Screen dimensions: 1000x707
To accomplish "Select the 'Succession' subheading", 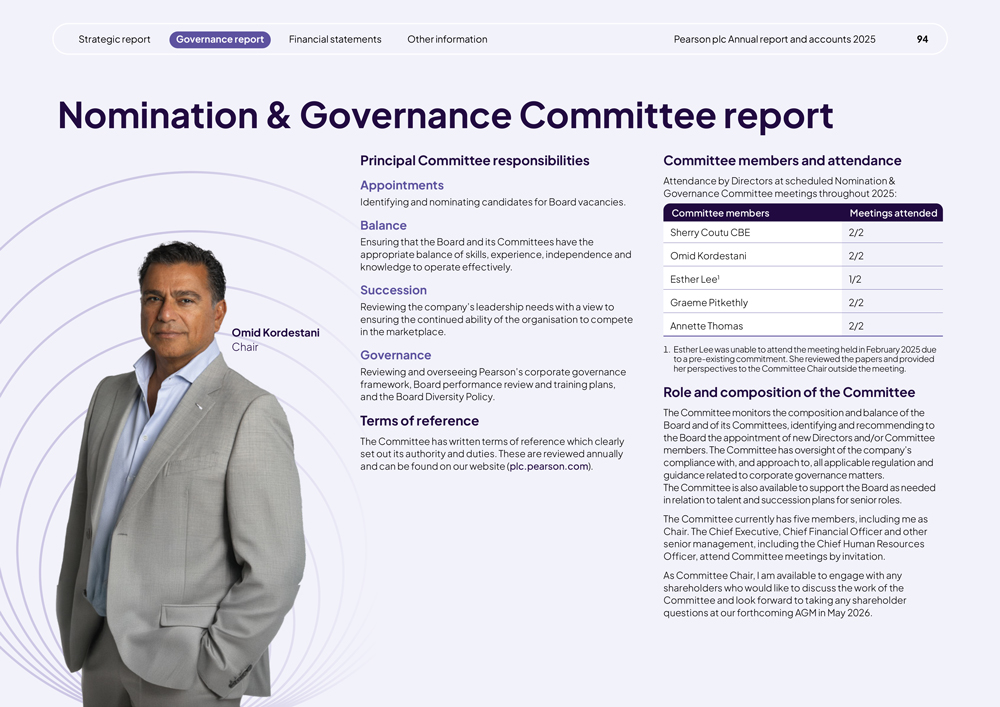I will 393,290.
